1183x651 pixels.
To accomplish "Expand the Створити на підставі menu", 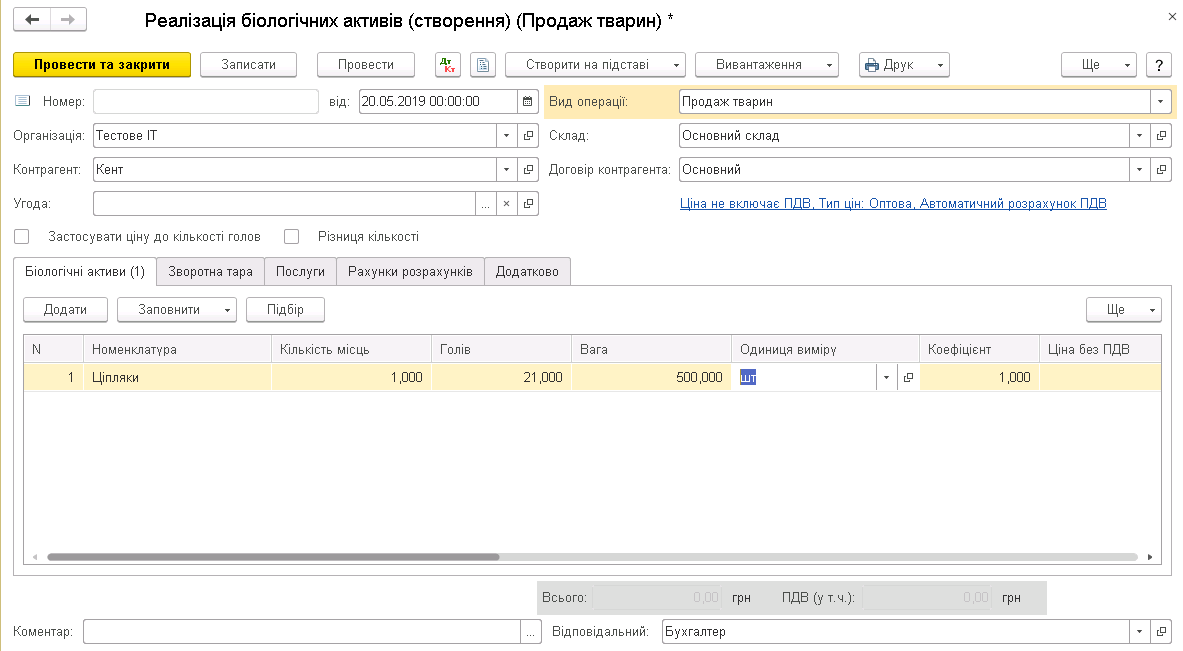I will pos(595,64).
